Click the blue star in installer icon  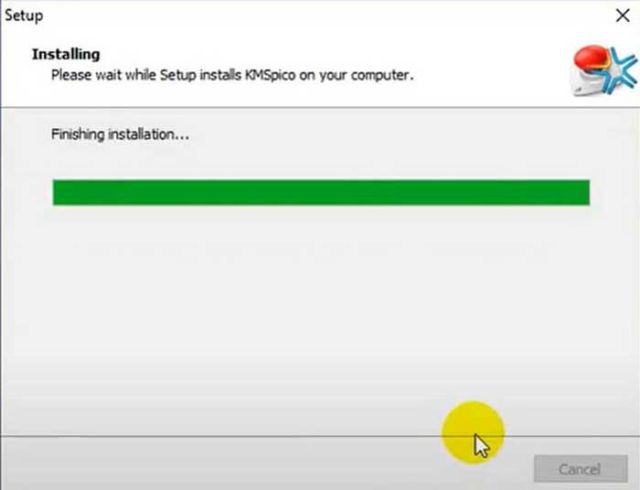point(621,70)
